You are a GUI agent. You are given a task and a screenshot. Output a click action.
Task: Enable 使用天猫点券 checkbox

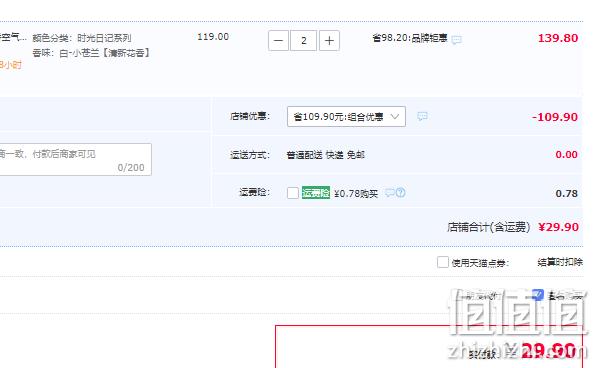442,262
